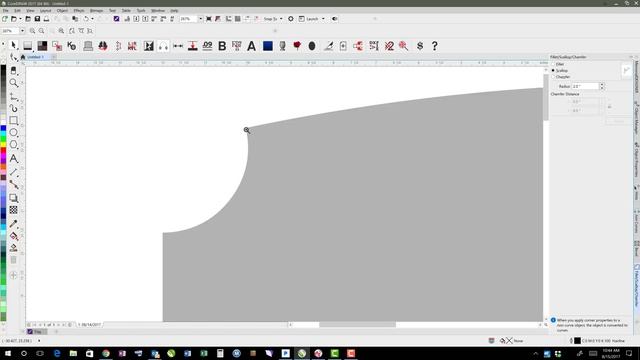Select the Interactive Fill tool

tap(13, 236)
